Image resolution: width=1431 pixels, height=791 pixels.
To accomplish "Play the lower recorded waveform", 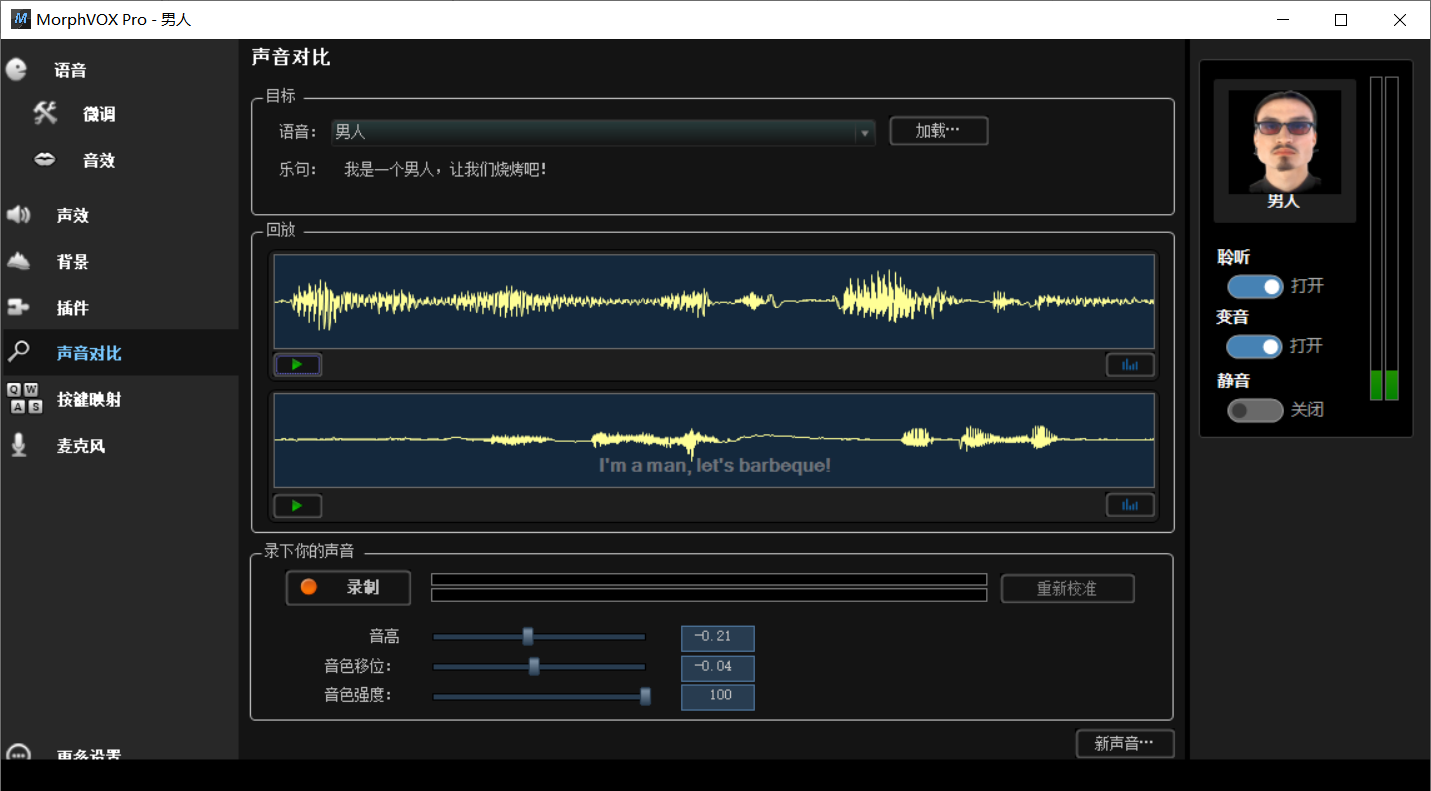I will [297, 505].
